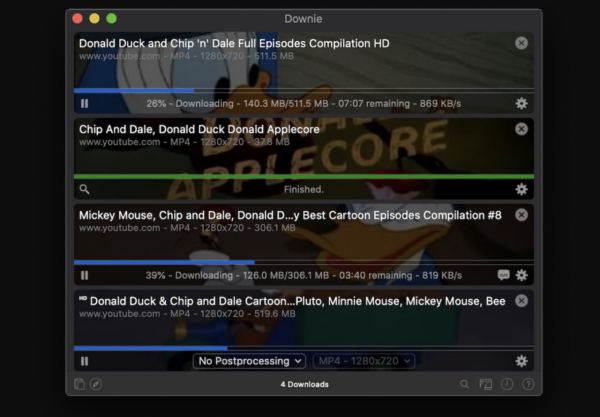Open the download history clock icon
Image resolution: width=600 pixels, height=417 pixels.
click(x=507, y=384)
